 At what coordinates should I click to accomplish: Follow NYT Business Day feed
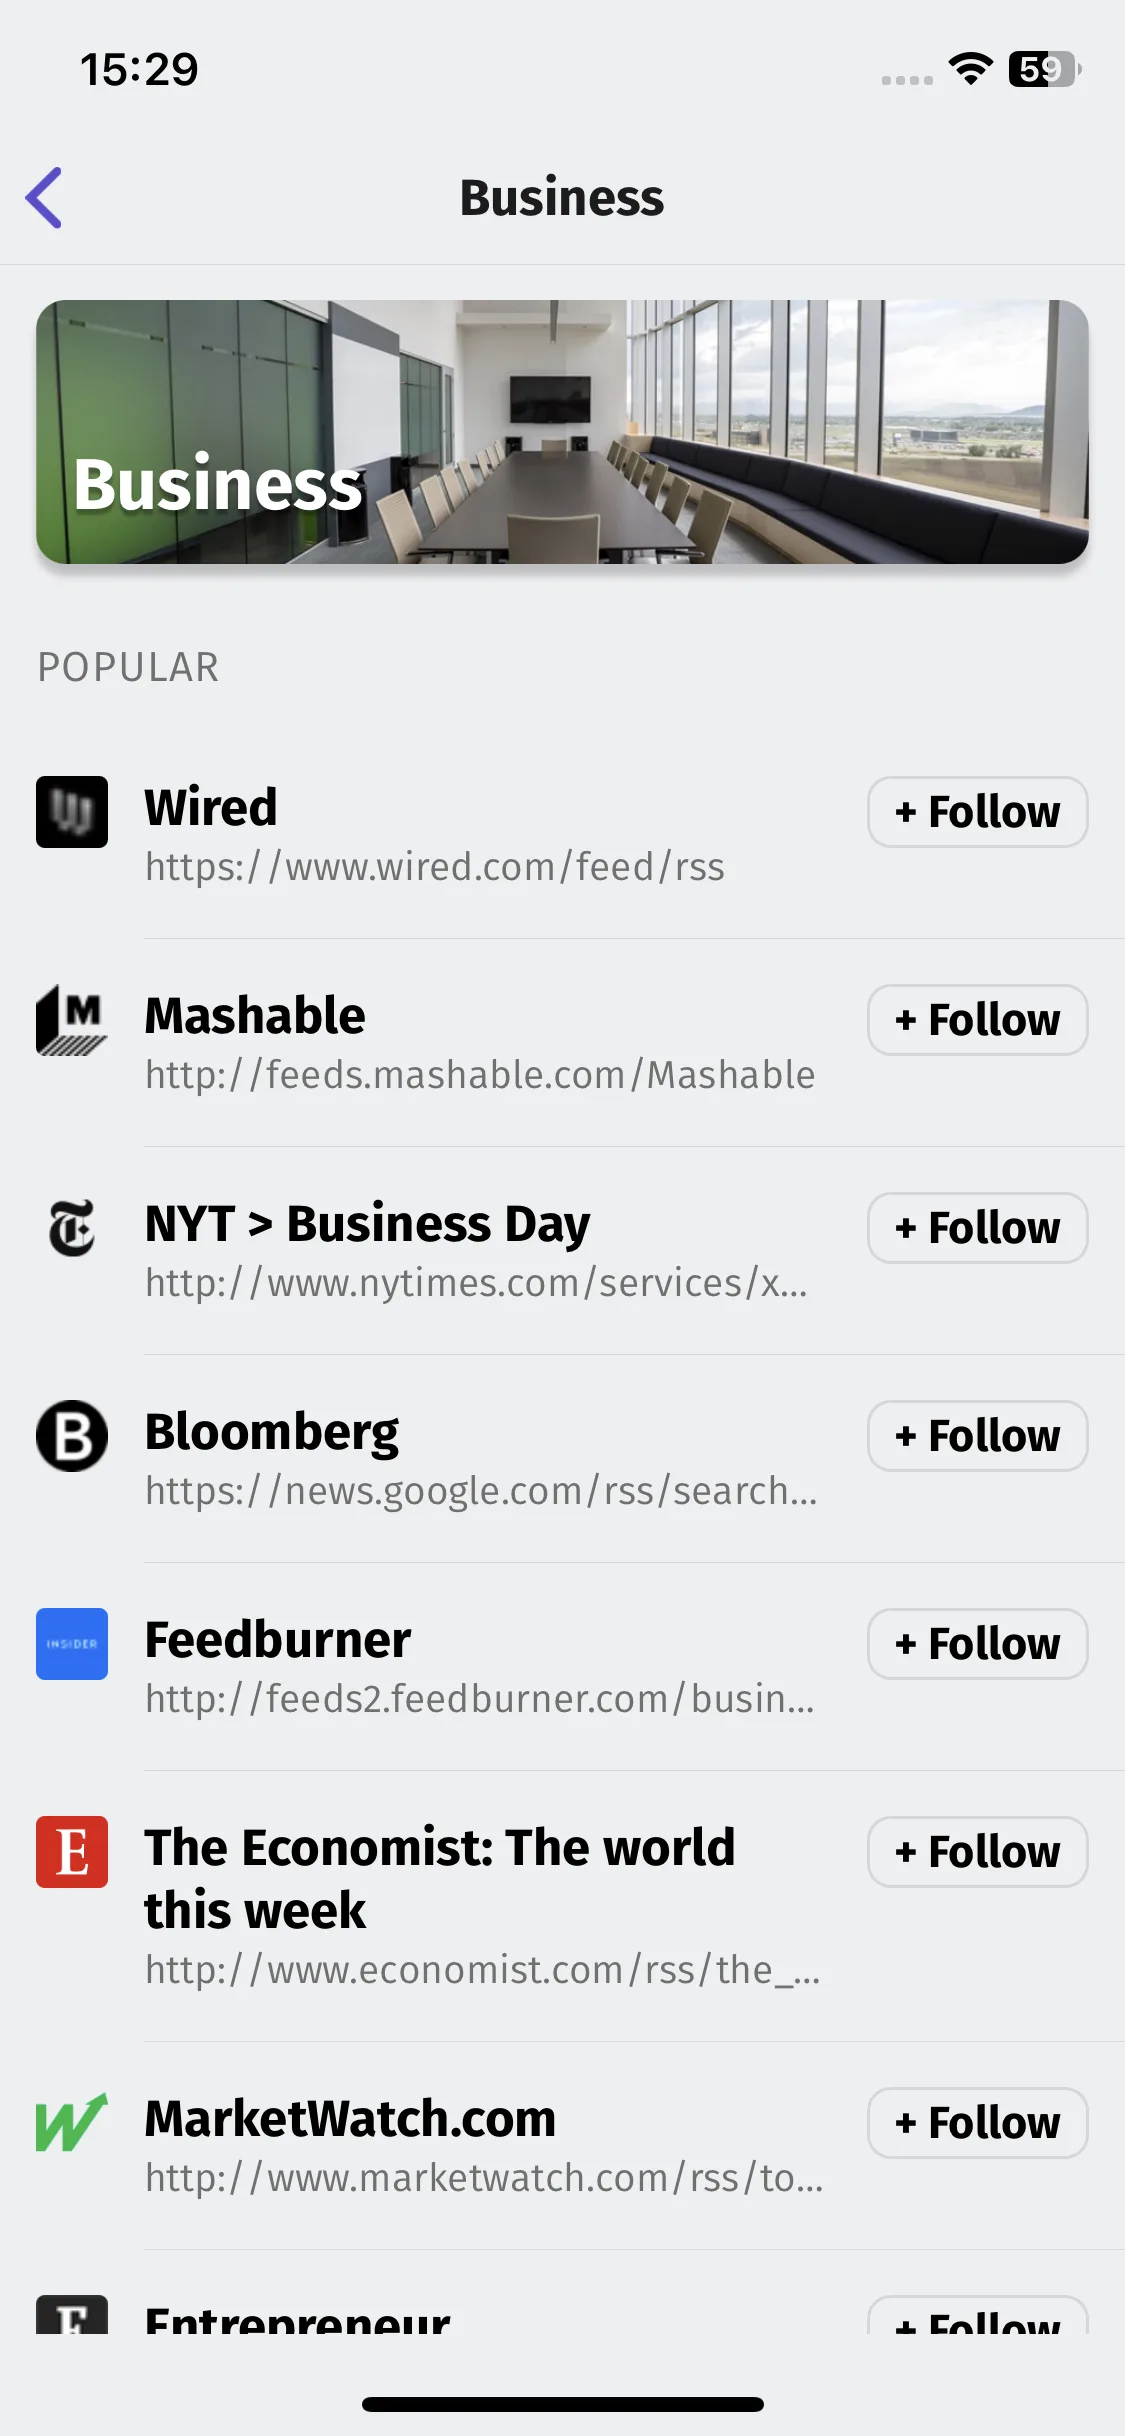click(x=978, y=1228)
